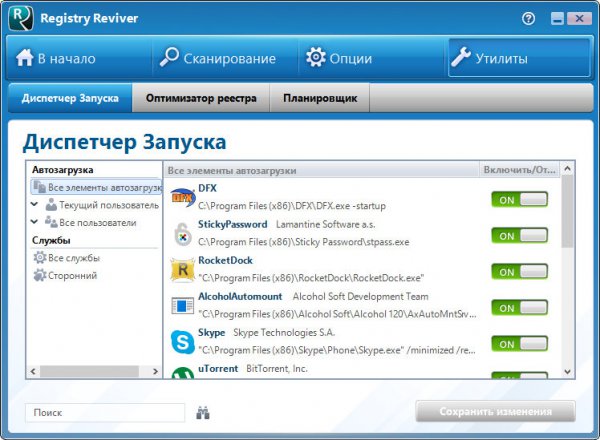Click the horizontal scrollbar thumb in tree panel
The width and height of the screenshot is (600, 440).
pyautogui.click(x=89, y=371)
